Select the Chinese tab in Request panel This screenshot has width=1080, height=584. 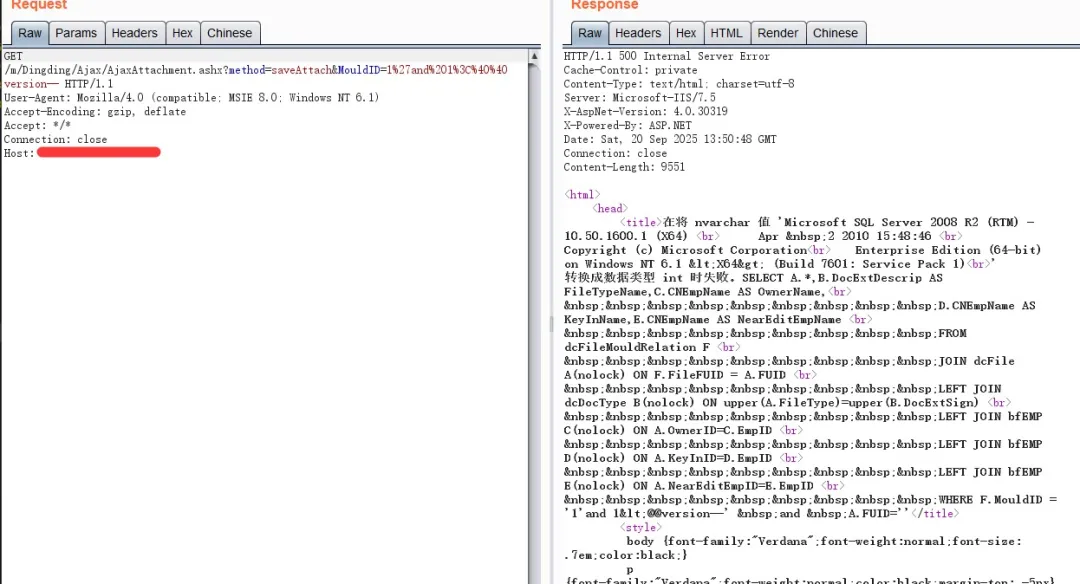(230, 33)
